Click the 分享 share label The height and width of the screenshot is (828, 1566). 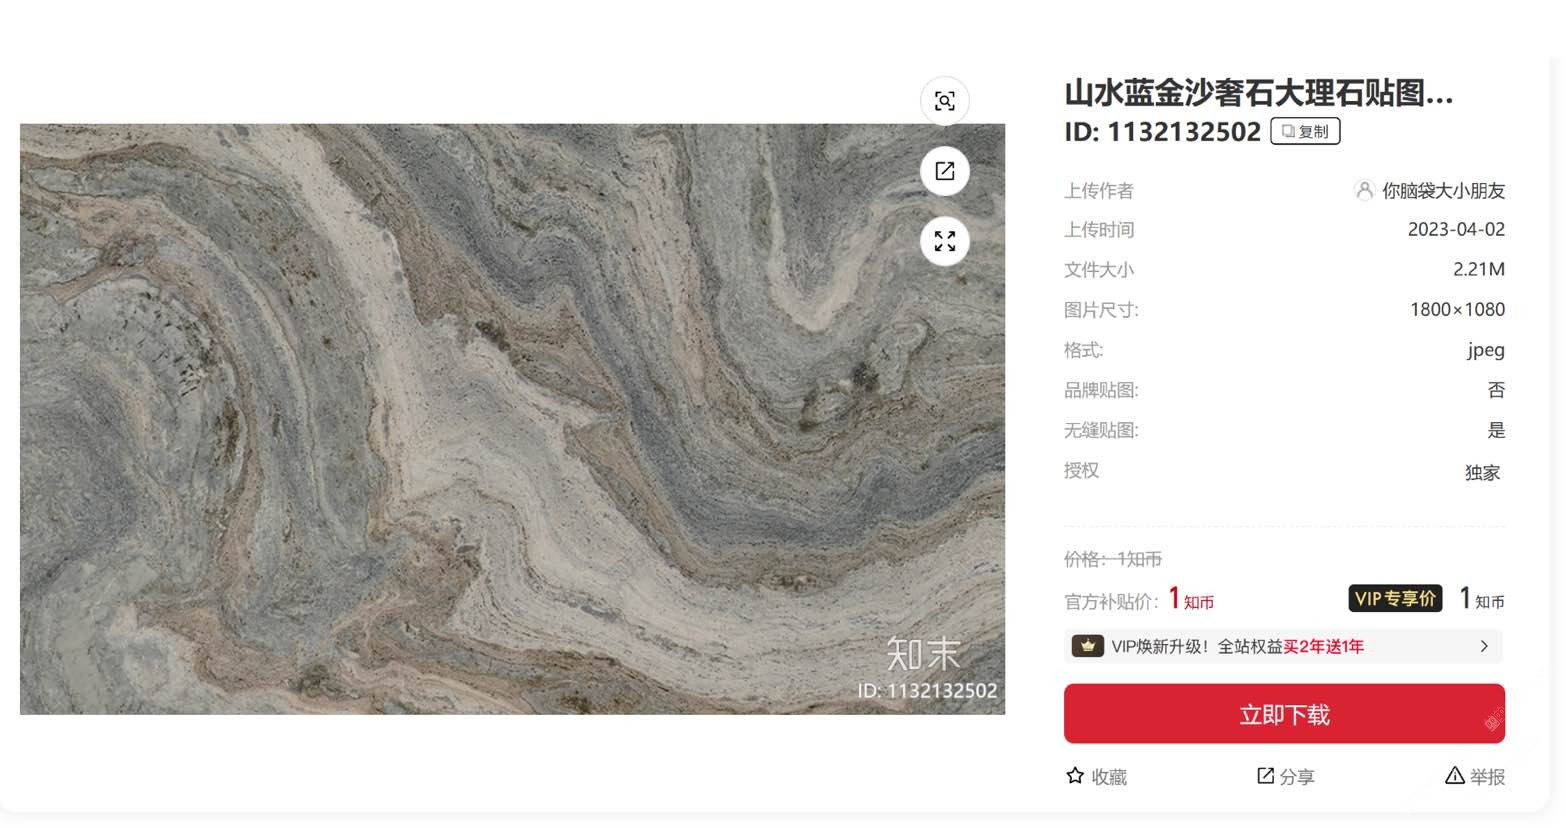(x=1297, y=777)
